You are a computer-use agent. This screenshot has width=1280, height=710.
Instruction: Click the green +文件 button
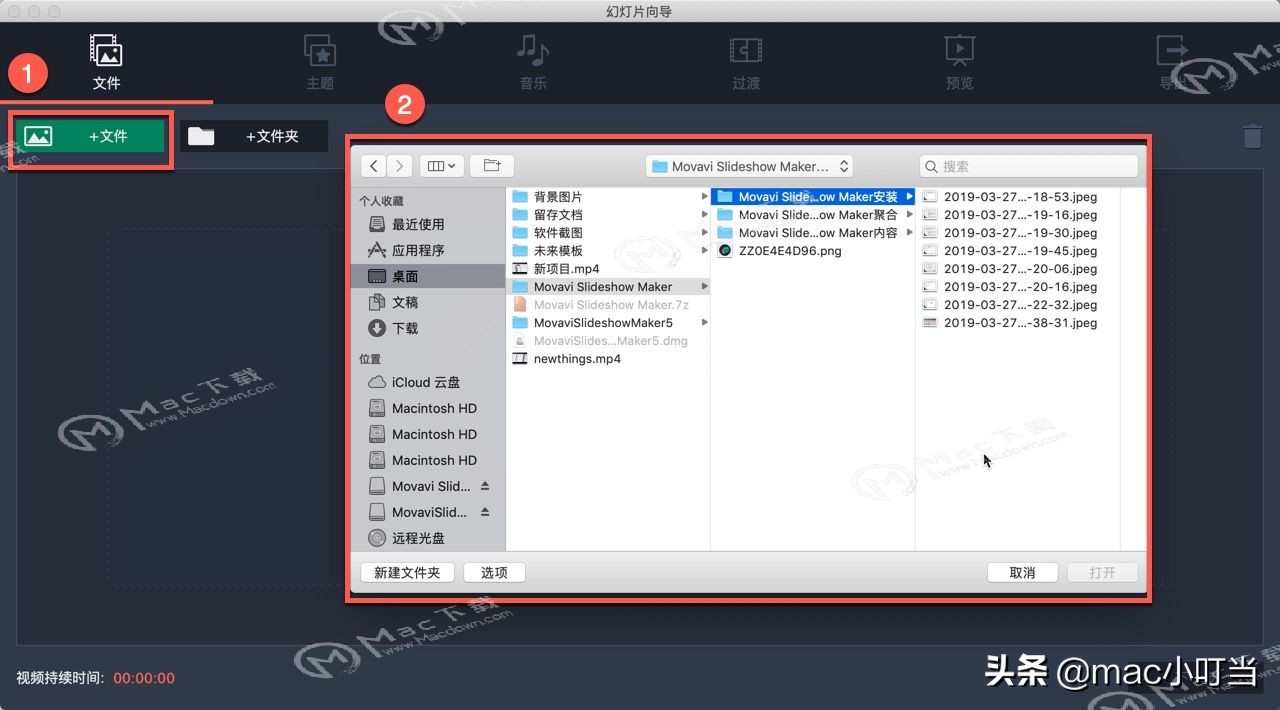point(90,136)
